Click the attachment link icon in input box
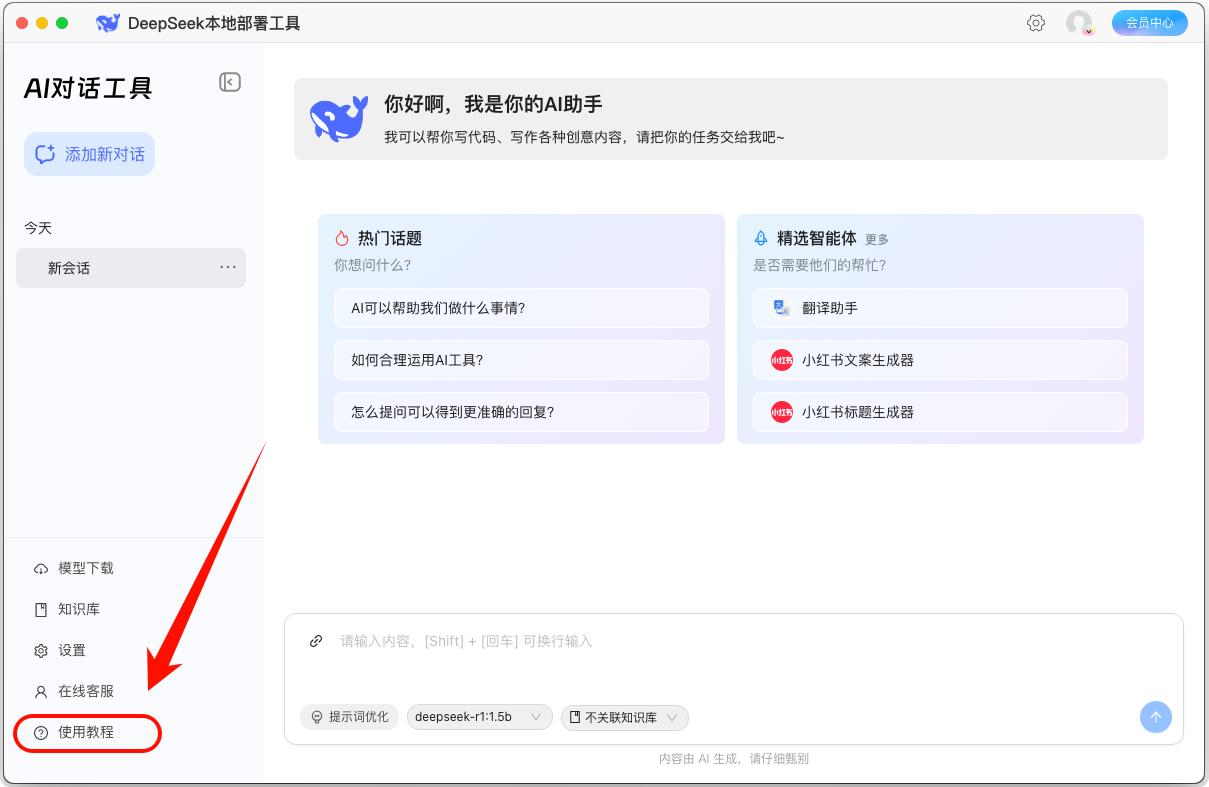The image size is (1209, 787). pyautogui.click(x=316, y=641)
